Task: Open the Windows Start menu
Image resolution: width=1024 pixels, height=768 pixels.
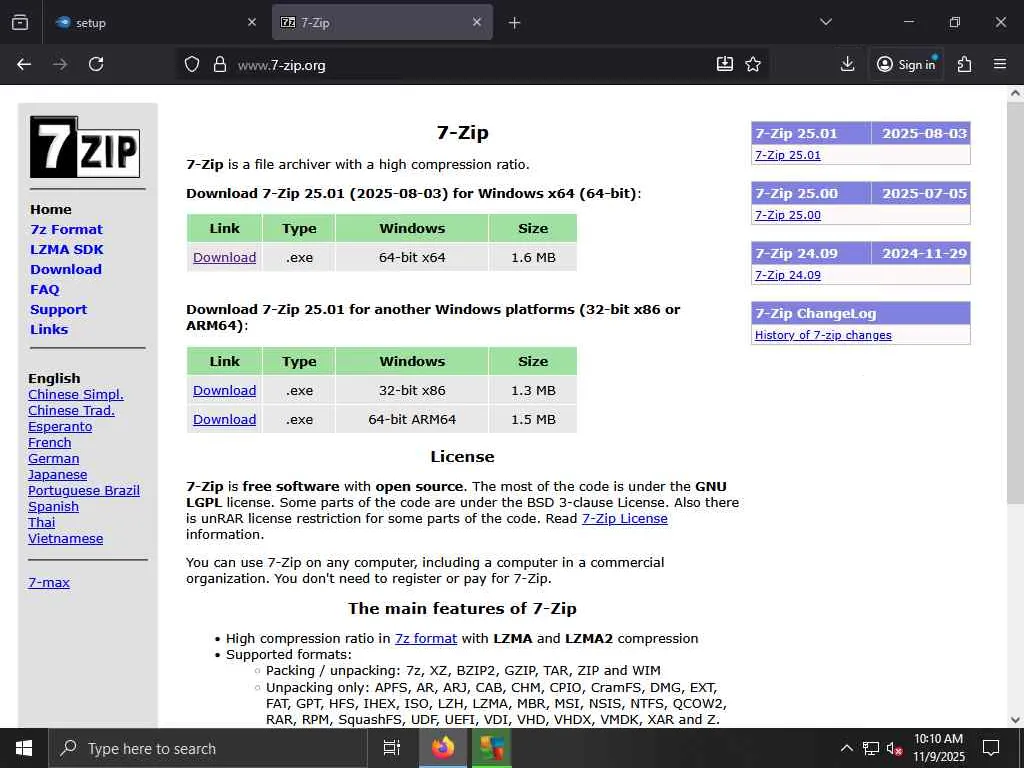Action: (x=24, y=748)
